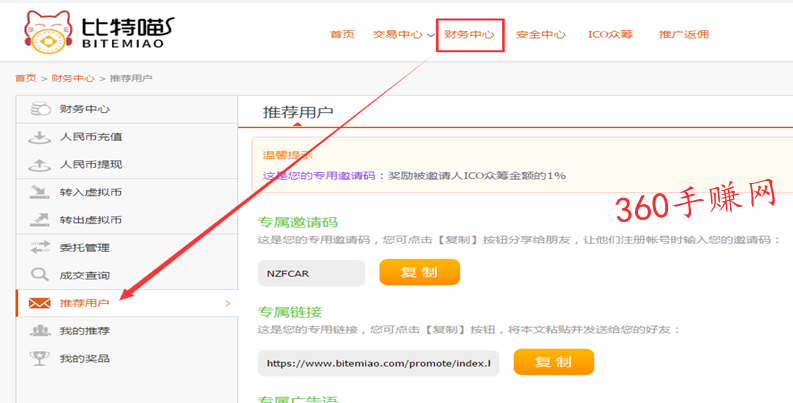Select 我的推荐 in the sidebar
This screenshot has width=793, height=403.
(127, 331)
